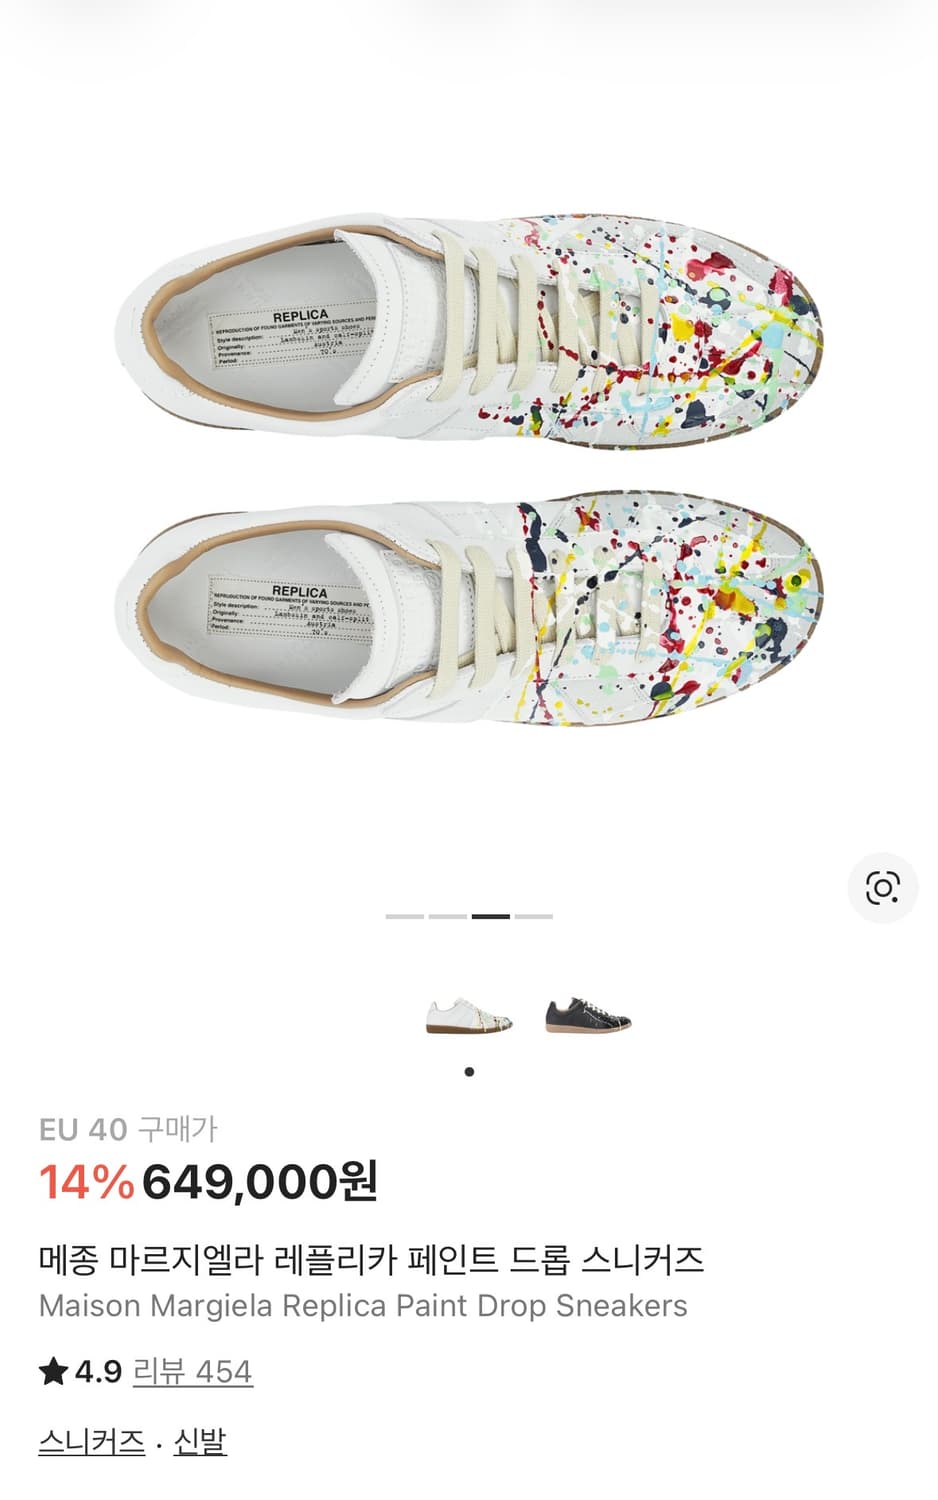Viewport: 938px width, 1500px height.
Task: Open the 신발 category link
Action: click(x=200, y=1441)
